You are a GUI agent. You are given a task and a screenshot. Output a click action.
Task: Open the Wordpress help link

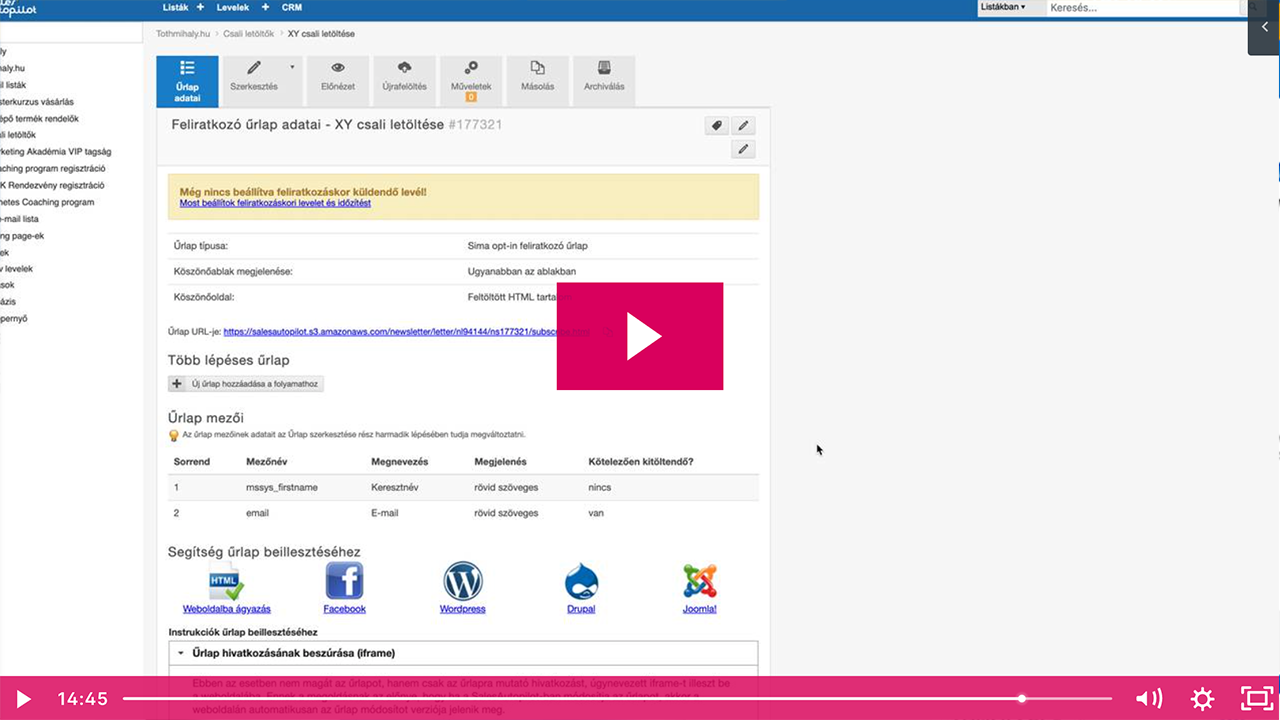pyautogui.click(x=463, y=609)
